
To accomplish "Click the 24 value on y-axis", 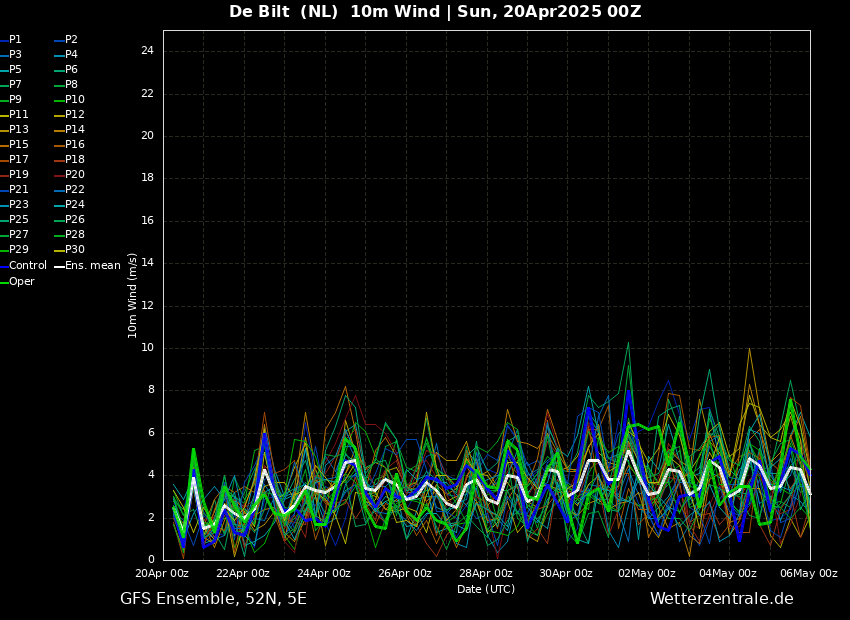I will (x=147, y=51).
